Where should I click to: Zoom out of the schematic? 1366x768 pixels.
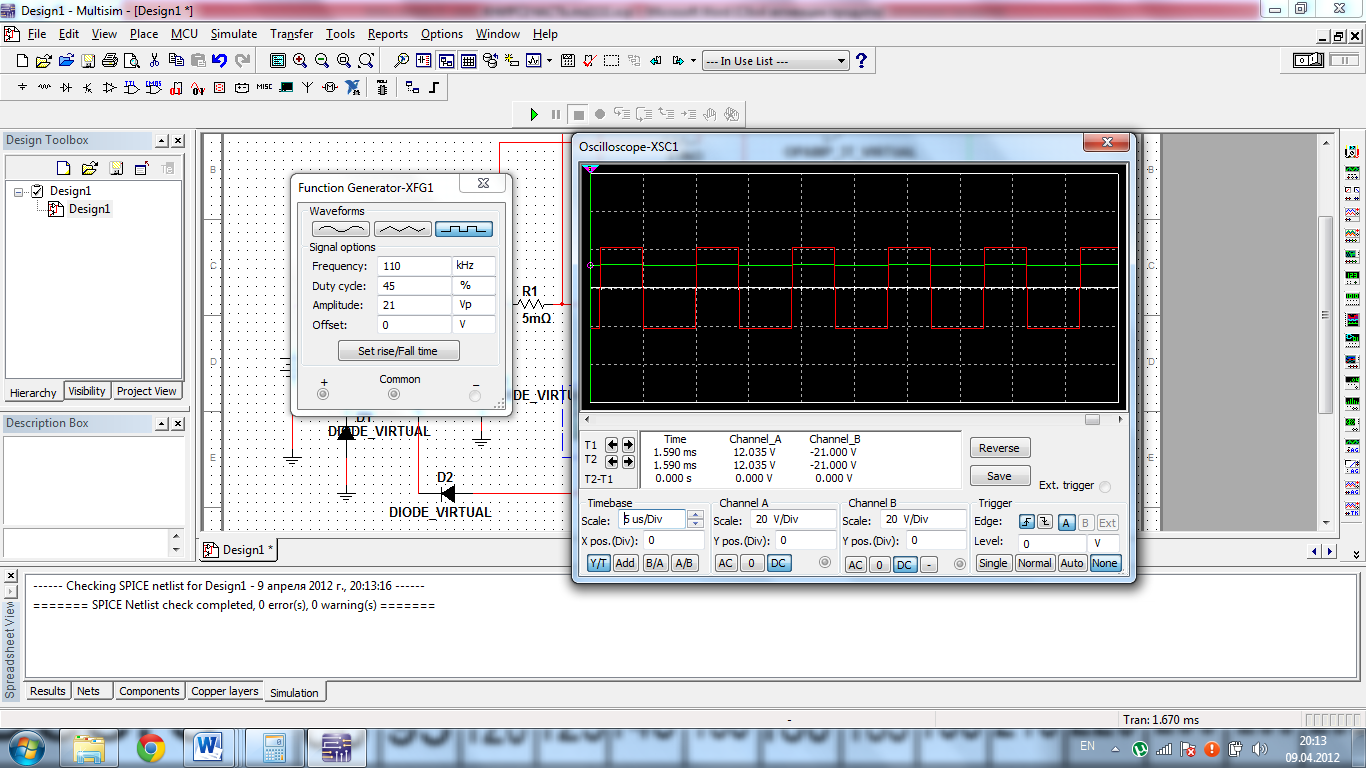pyautogui.click(x=322, y=60)
